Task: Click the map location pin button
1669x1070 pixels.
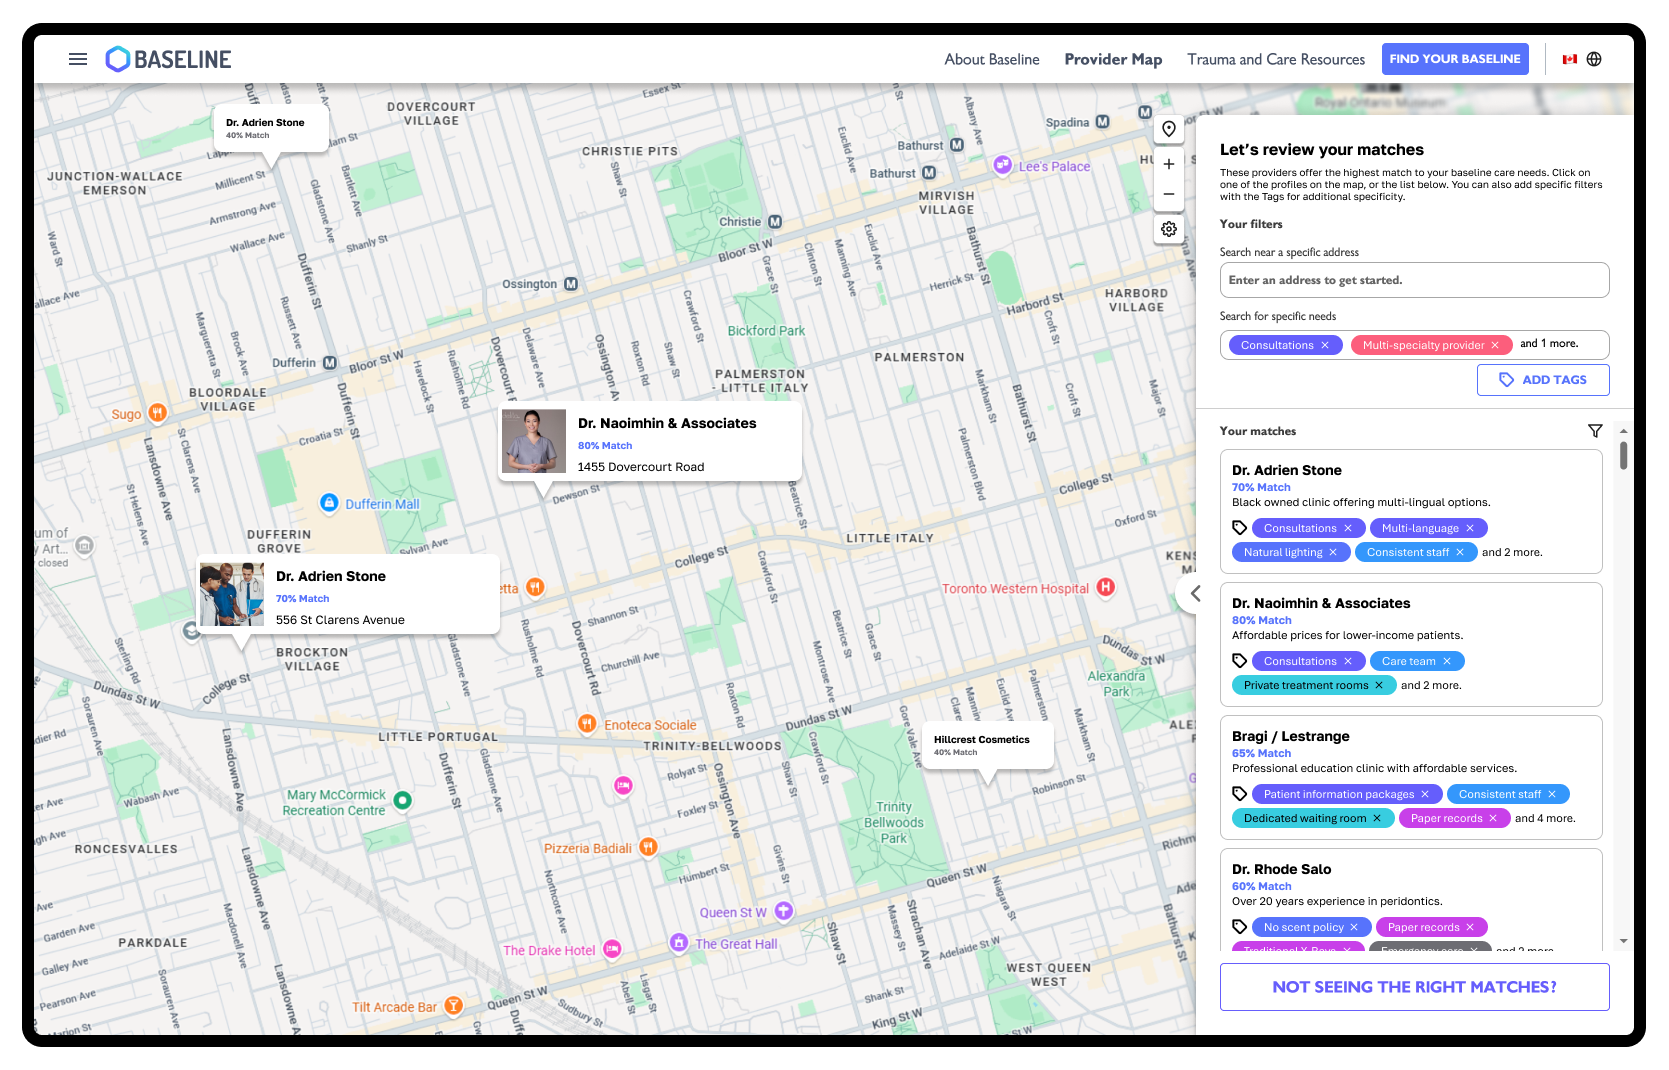Action: pyautogui.click(x=1169, y=129)
